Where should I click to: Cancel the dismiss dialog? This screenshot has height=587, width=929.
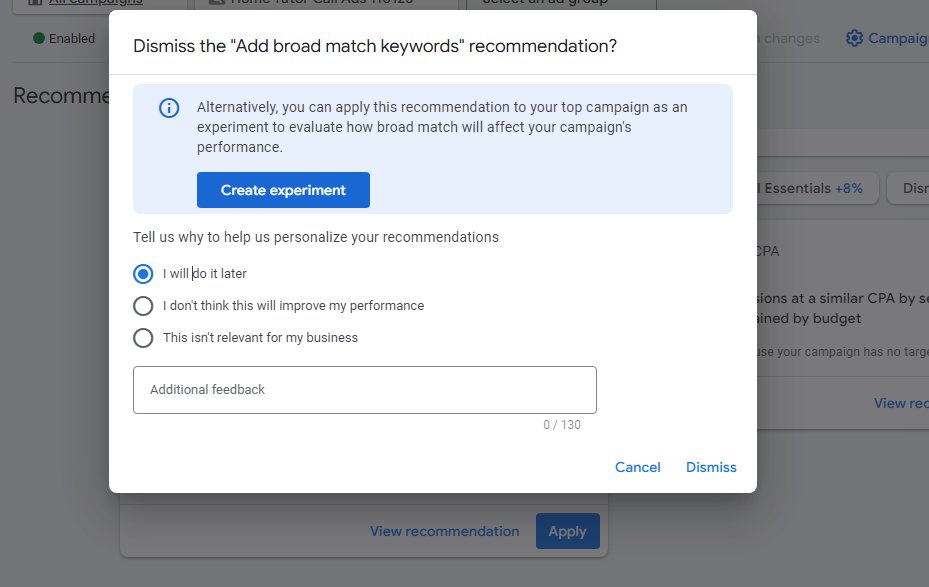(637, 467)
